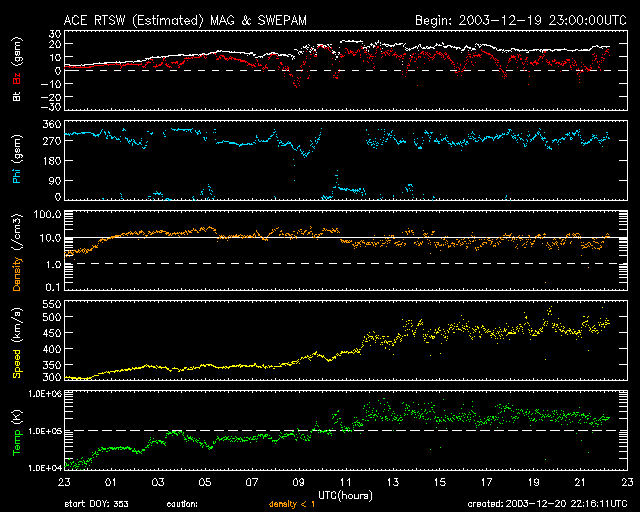Click the 'caution:' text
The height and width of the screenshot is (512, 640).
pyautogui.click(x=182, y=504)
